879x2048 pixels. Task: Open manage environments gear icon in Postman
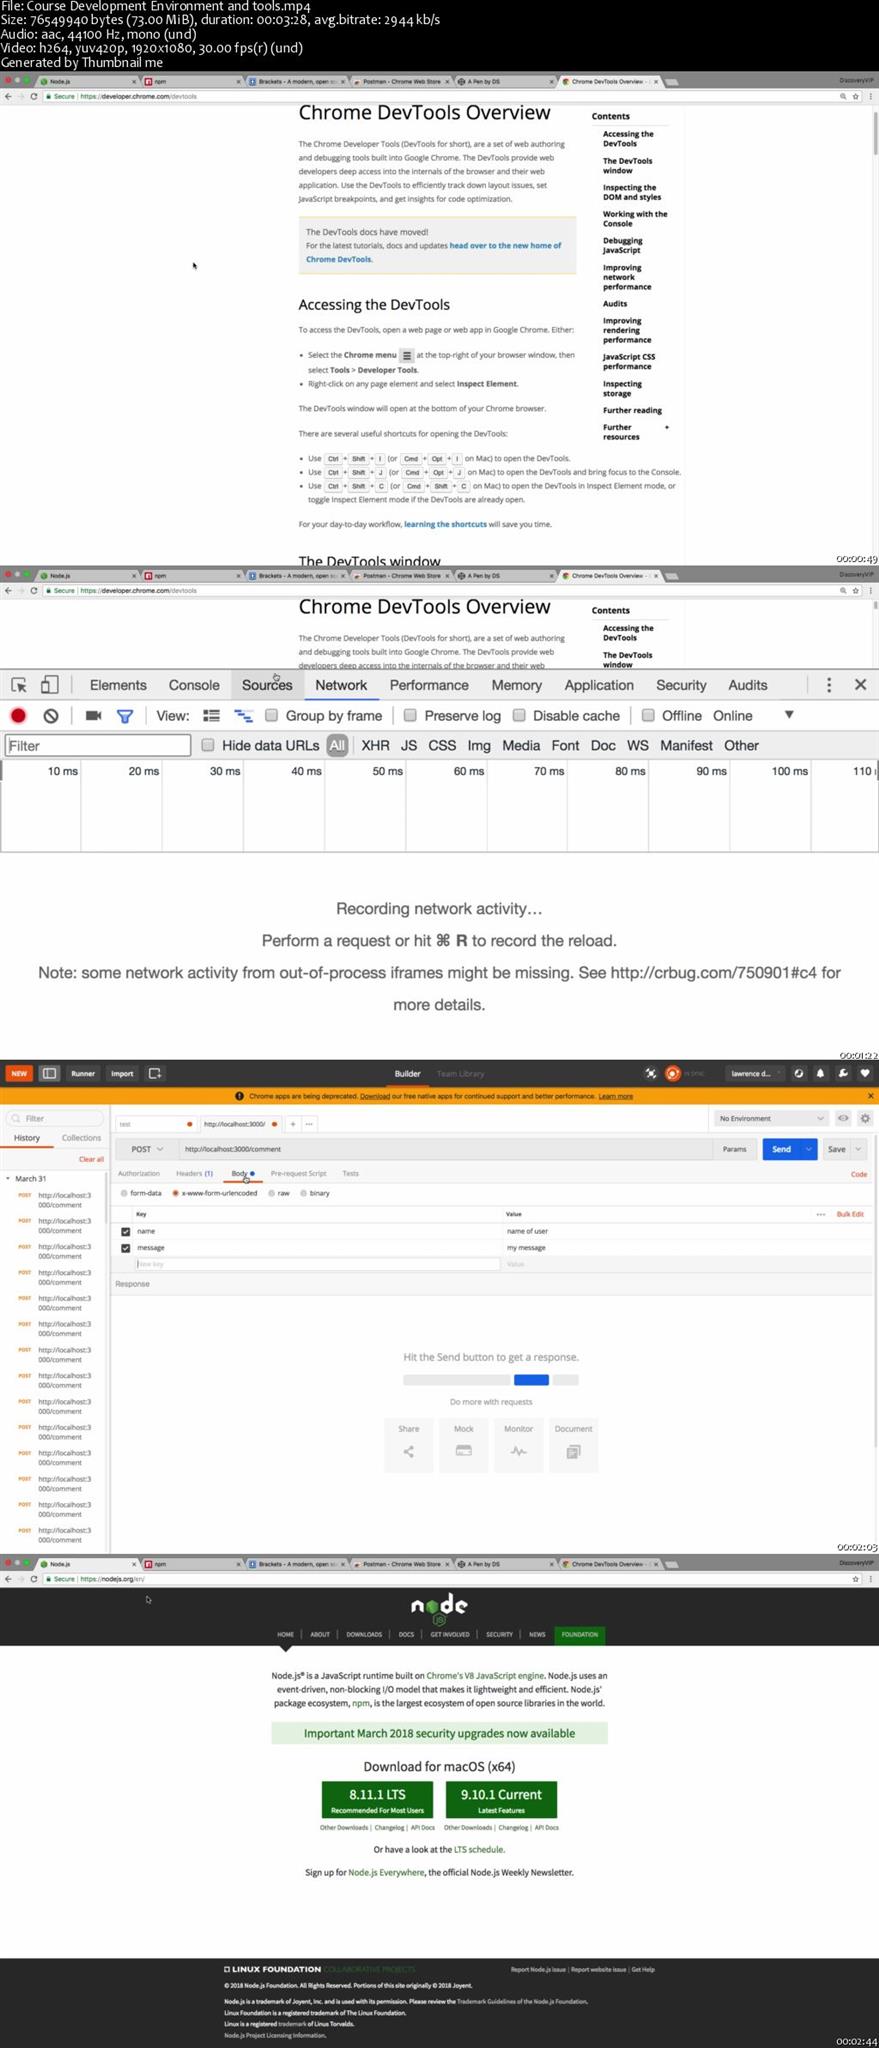(865, 1118)
